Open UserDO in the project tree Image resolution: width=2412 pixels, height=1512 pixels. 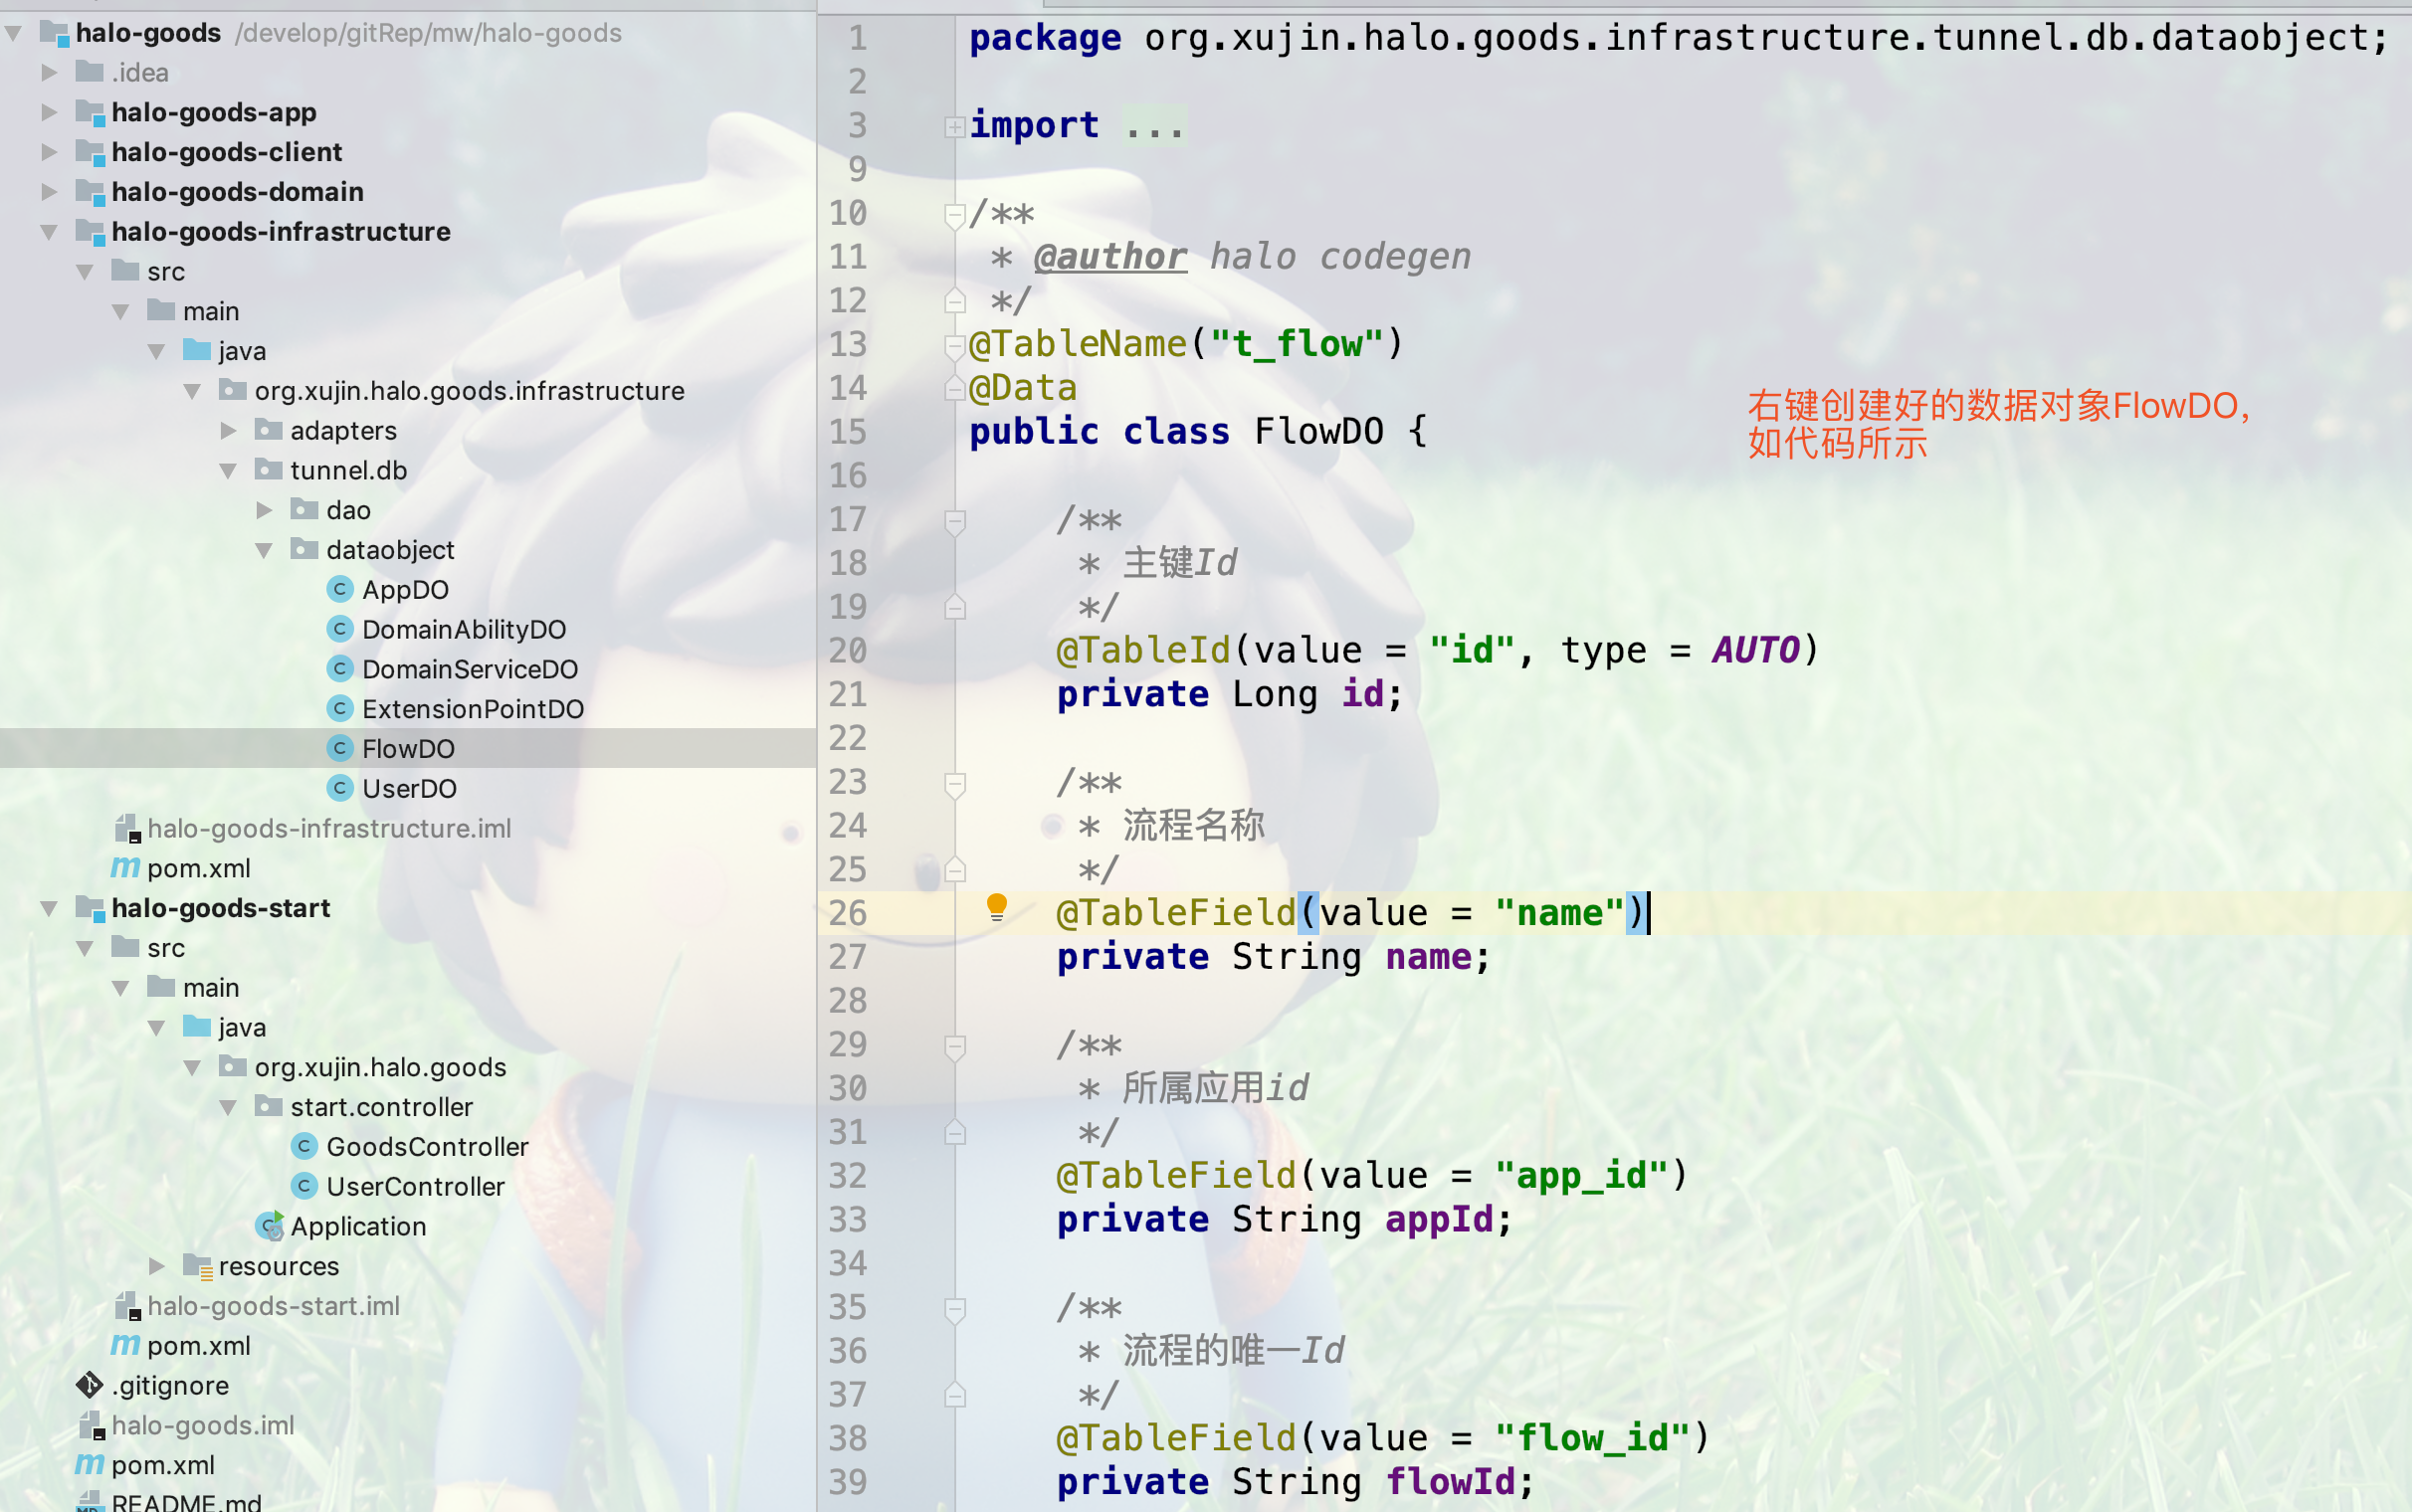409,788
